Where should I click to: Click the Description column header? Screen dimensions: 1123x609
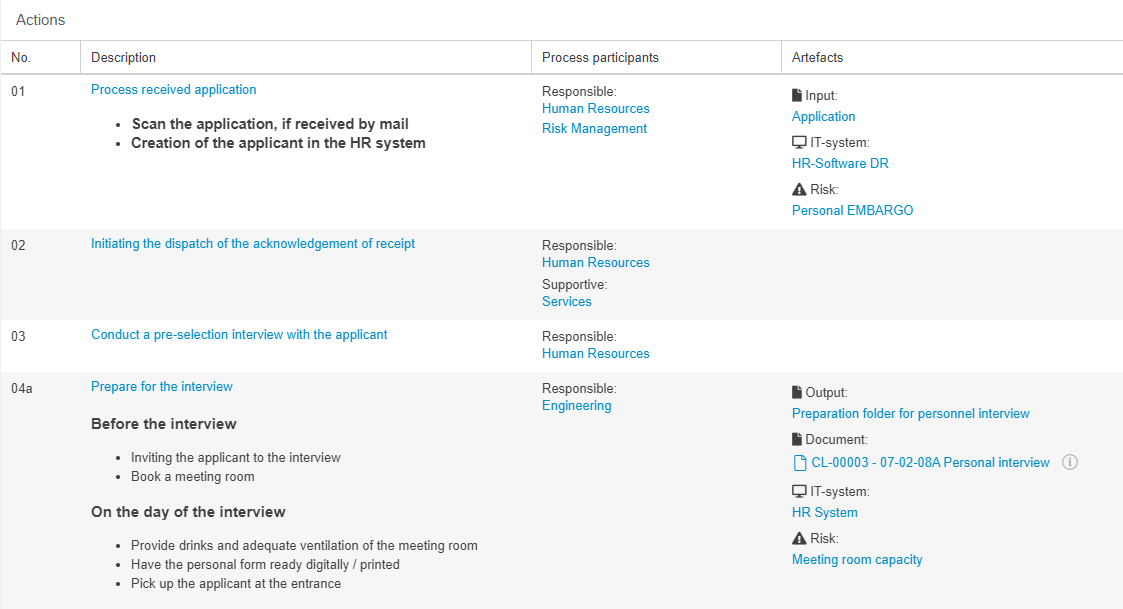123,58
